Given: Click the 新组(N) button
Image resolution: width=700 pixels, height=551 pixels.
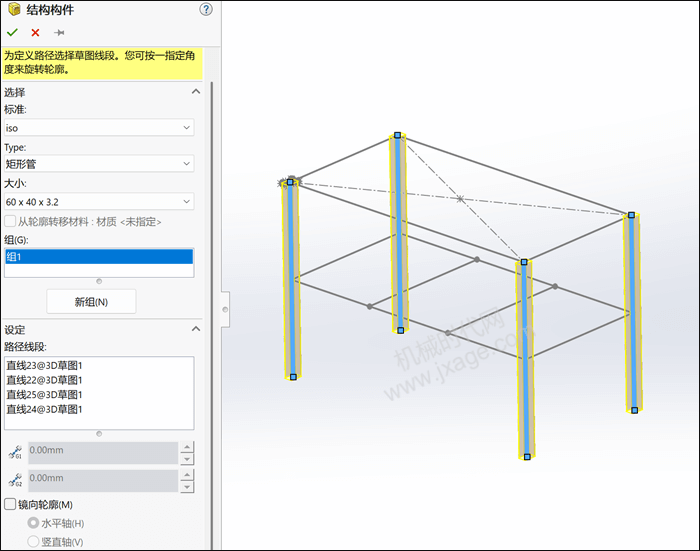Looking at the screenshot, I should tap(91, 302).
